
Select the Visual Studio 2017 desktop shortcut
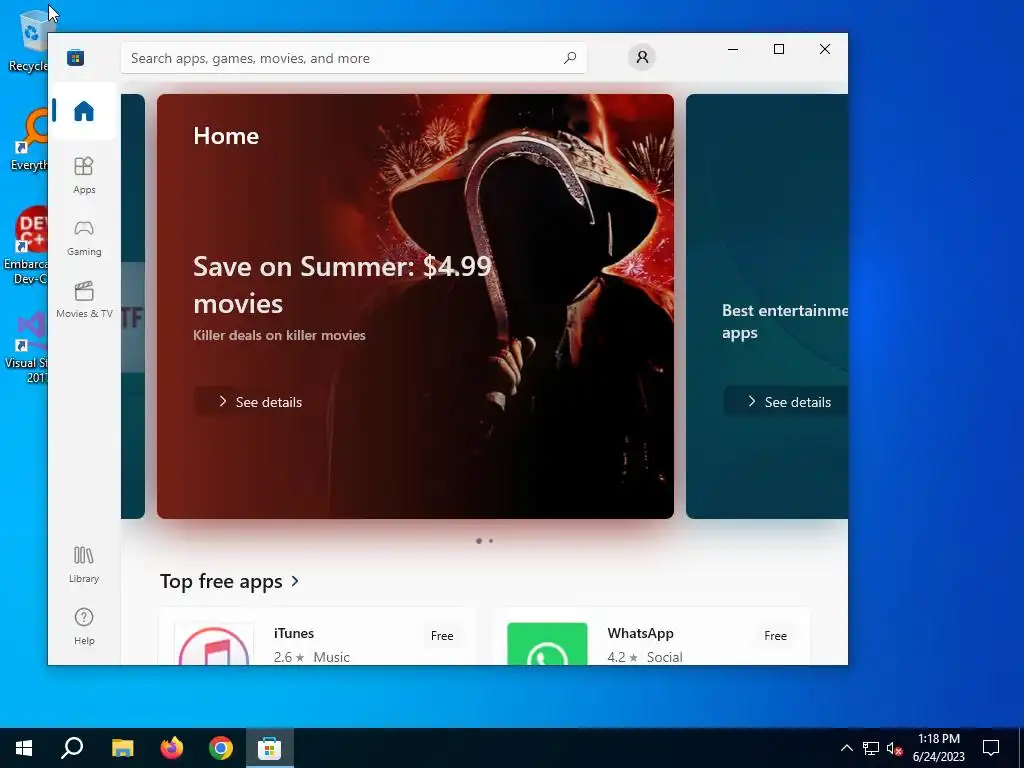(x=27, y=348)
